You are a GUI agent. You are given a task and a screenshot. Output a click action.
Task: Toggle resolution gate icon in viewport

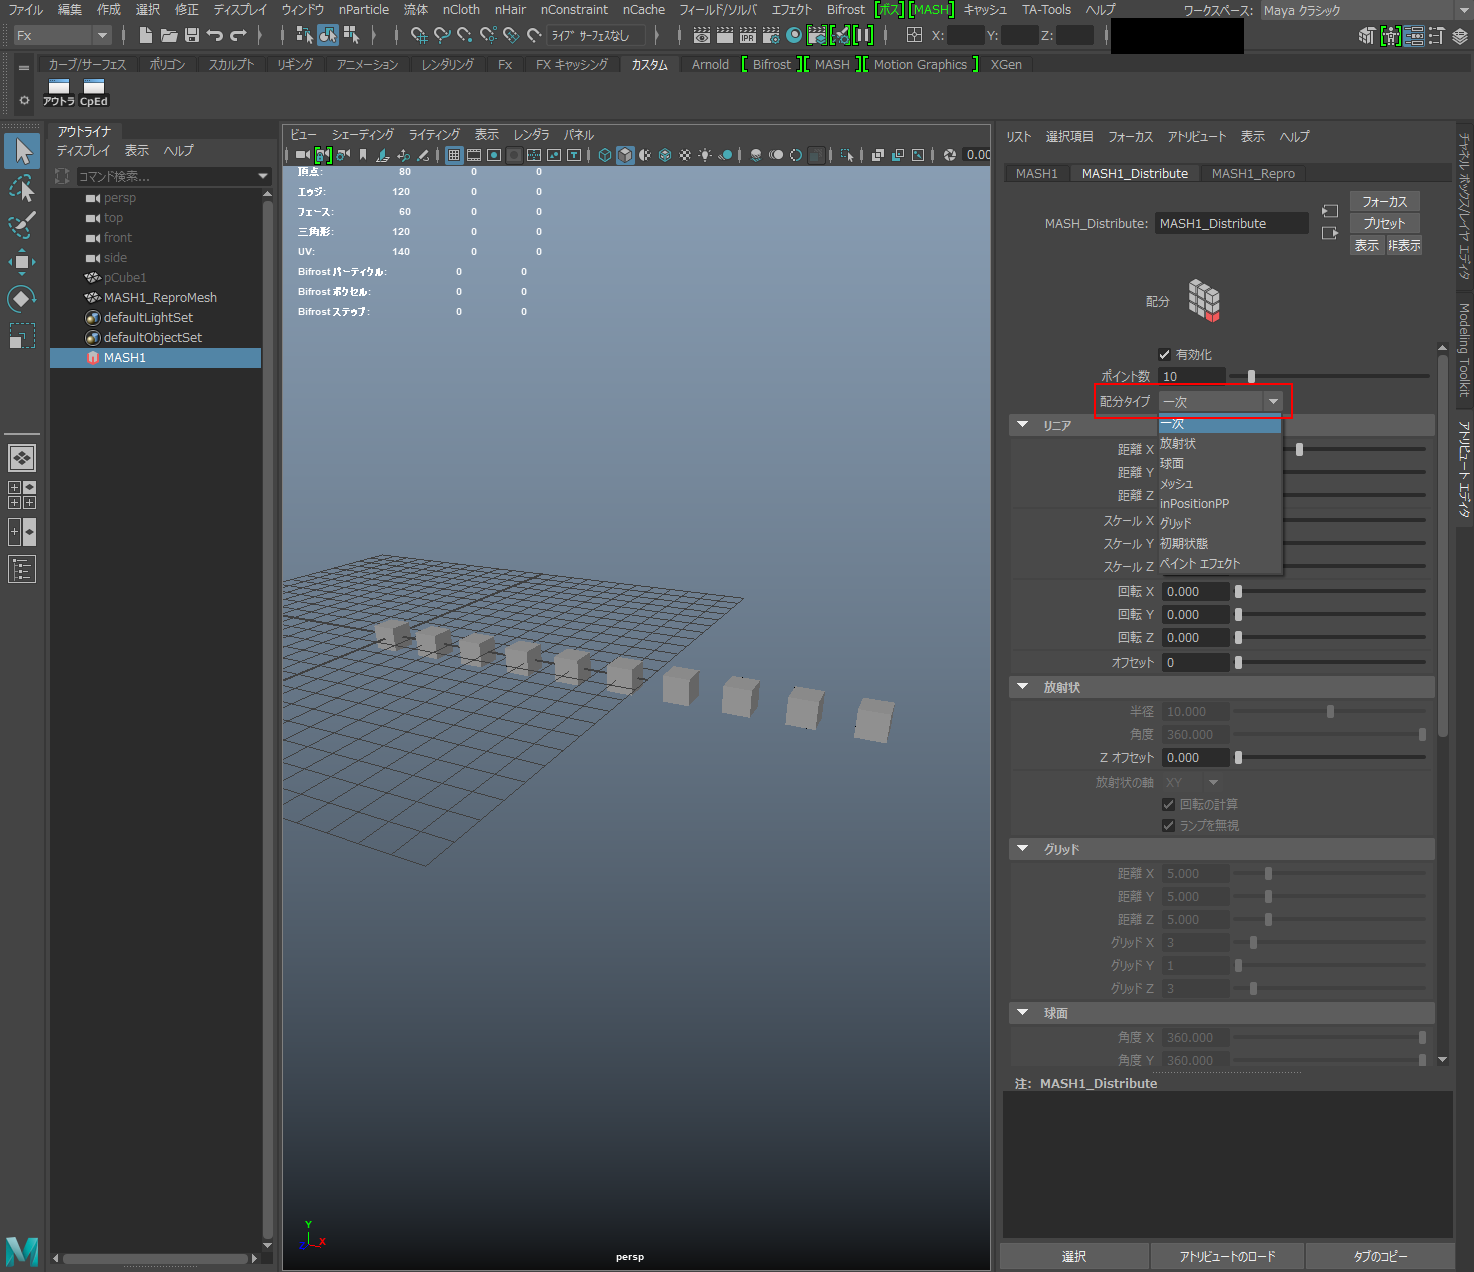494,155
